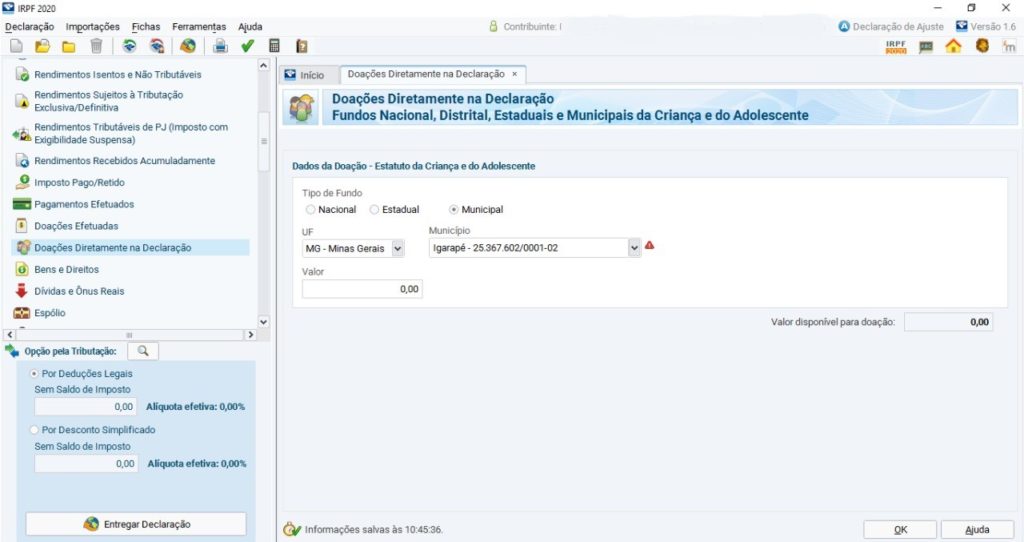Click the Valor input field
Screen dimensions: 1024x542
click(362, 289)
